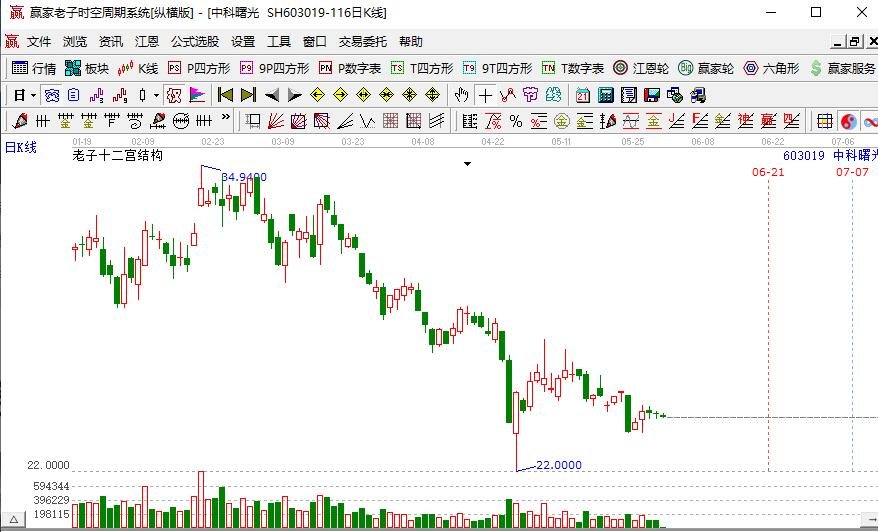Click the 06-21 date marker
This screenshot has height=532, width=878.
pyautogui.click(x=768, y=172)
